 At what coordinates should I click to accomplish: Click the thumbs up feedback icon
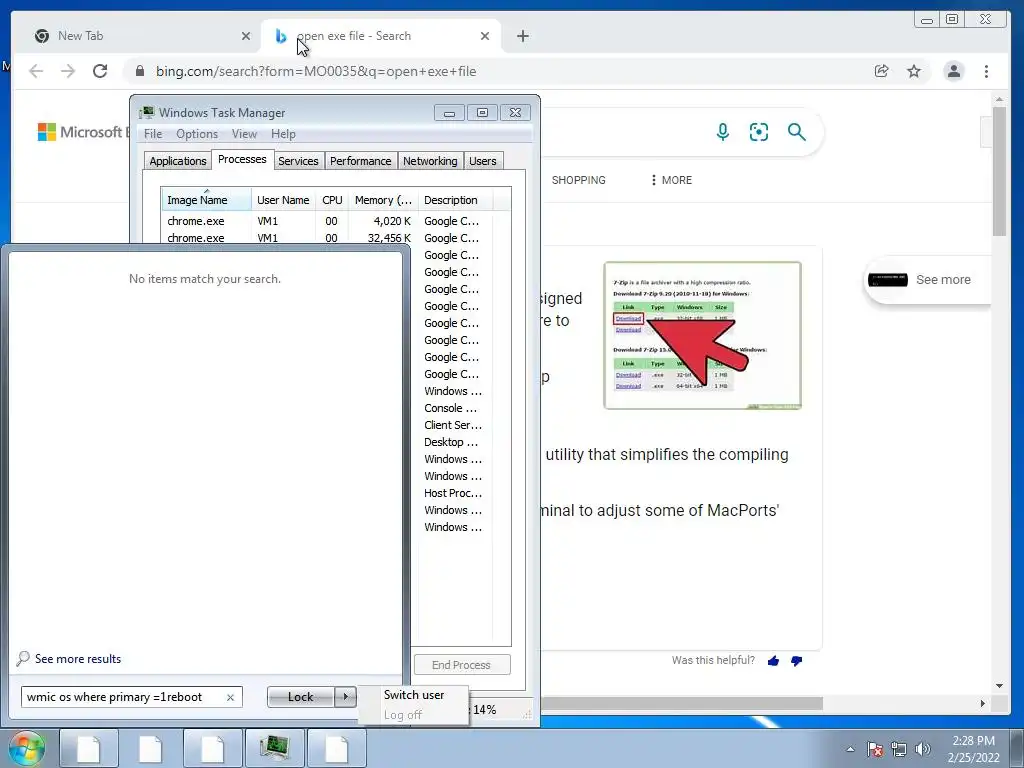773,661
